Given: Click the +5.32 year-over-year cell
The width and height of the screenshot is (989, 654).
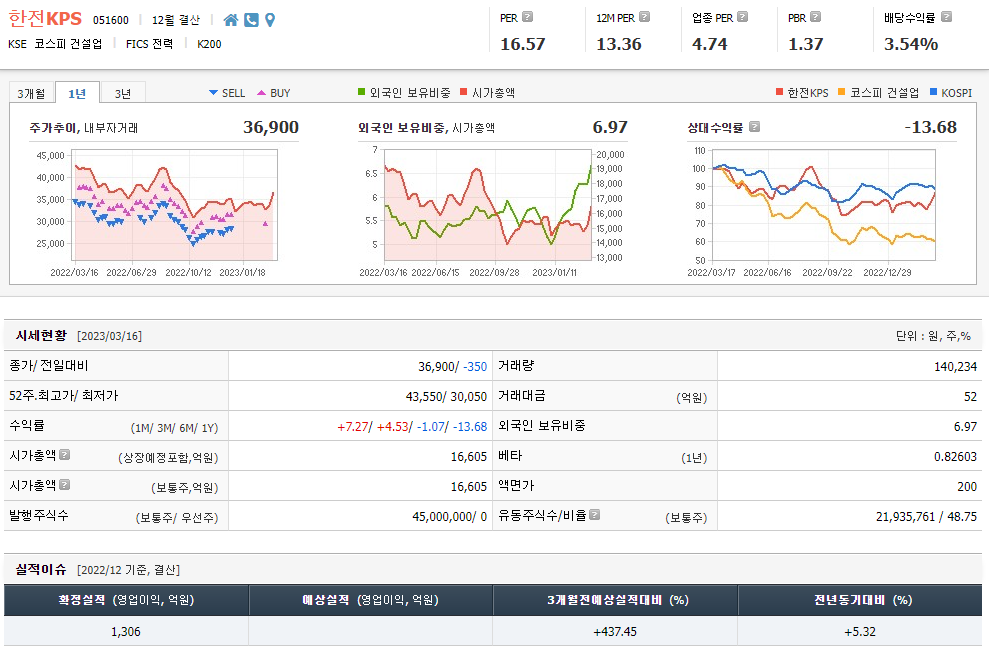Looking at the screenshot, I should (x=860, y=631).
